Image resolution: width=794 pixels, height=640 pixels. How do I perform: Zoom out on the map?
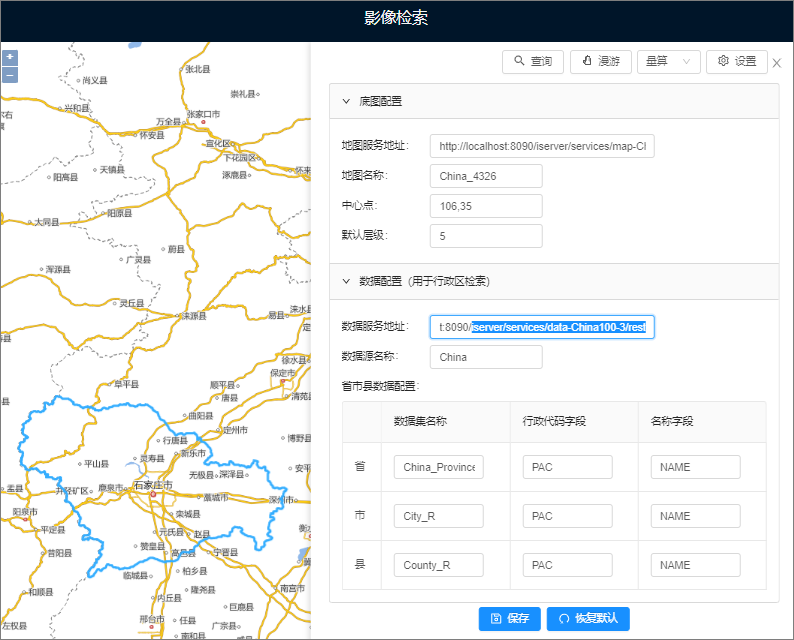pyautogui.click(x=10, y=74)
